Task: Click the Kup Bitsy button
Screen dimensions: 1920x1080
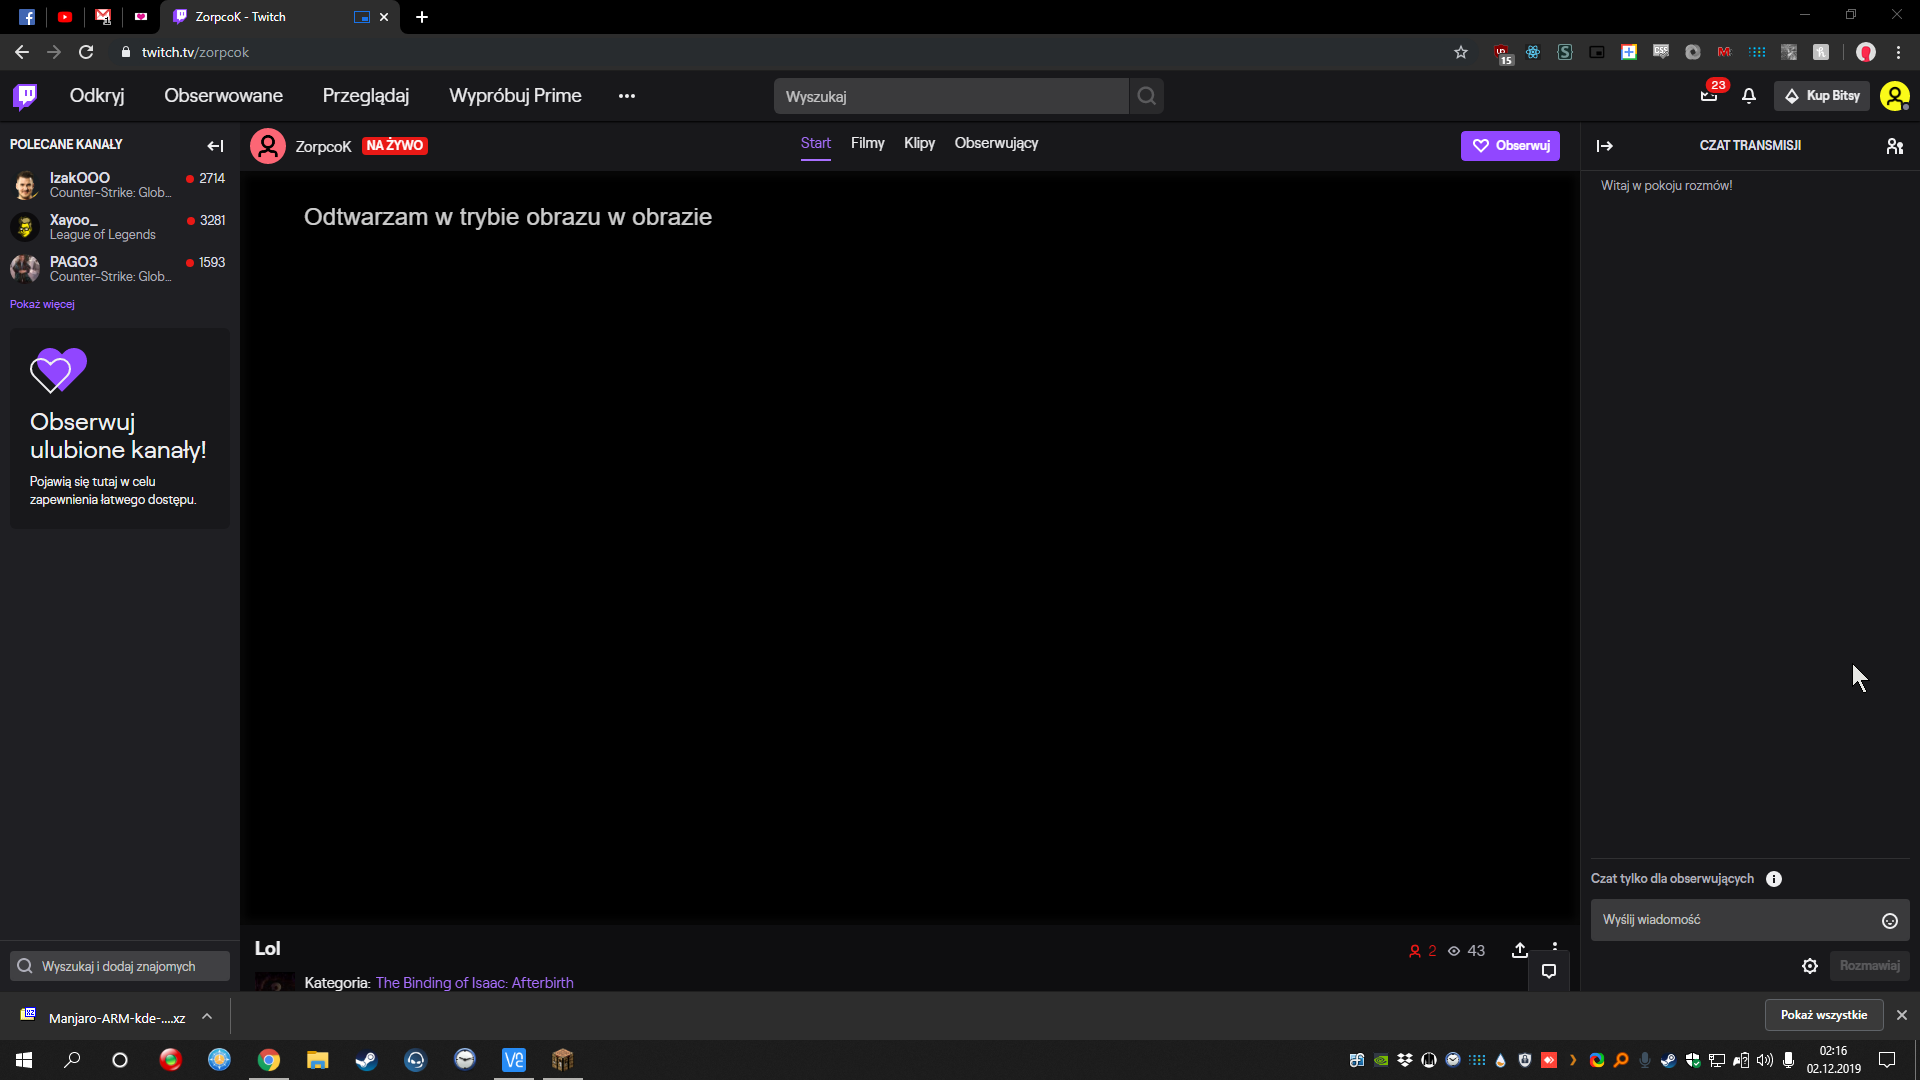Action: (x=1822, y=96)
